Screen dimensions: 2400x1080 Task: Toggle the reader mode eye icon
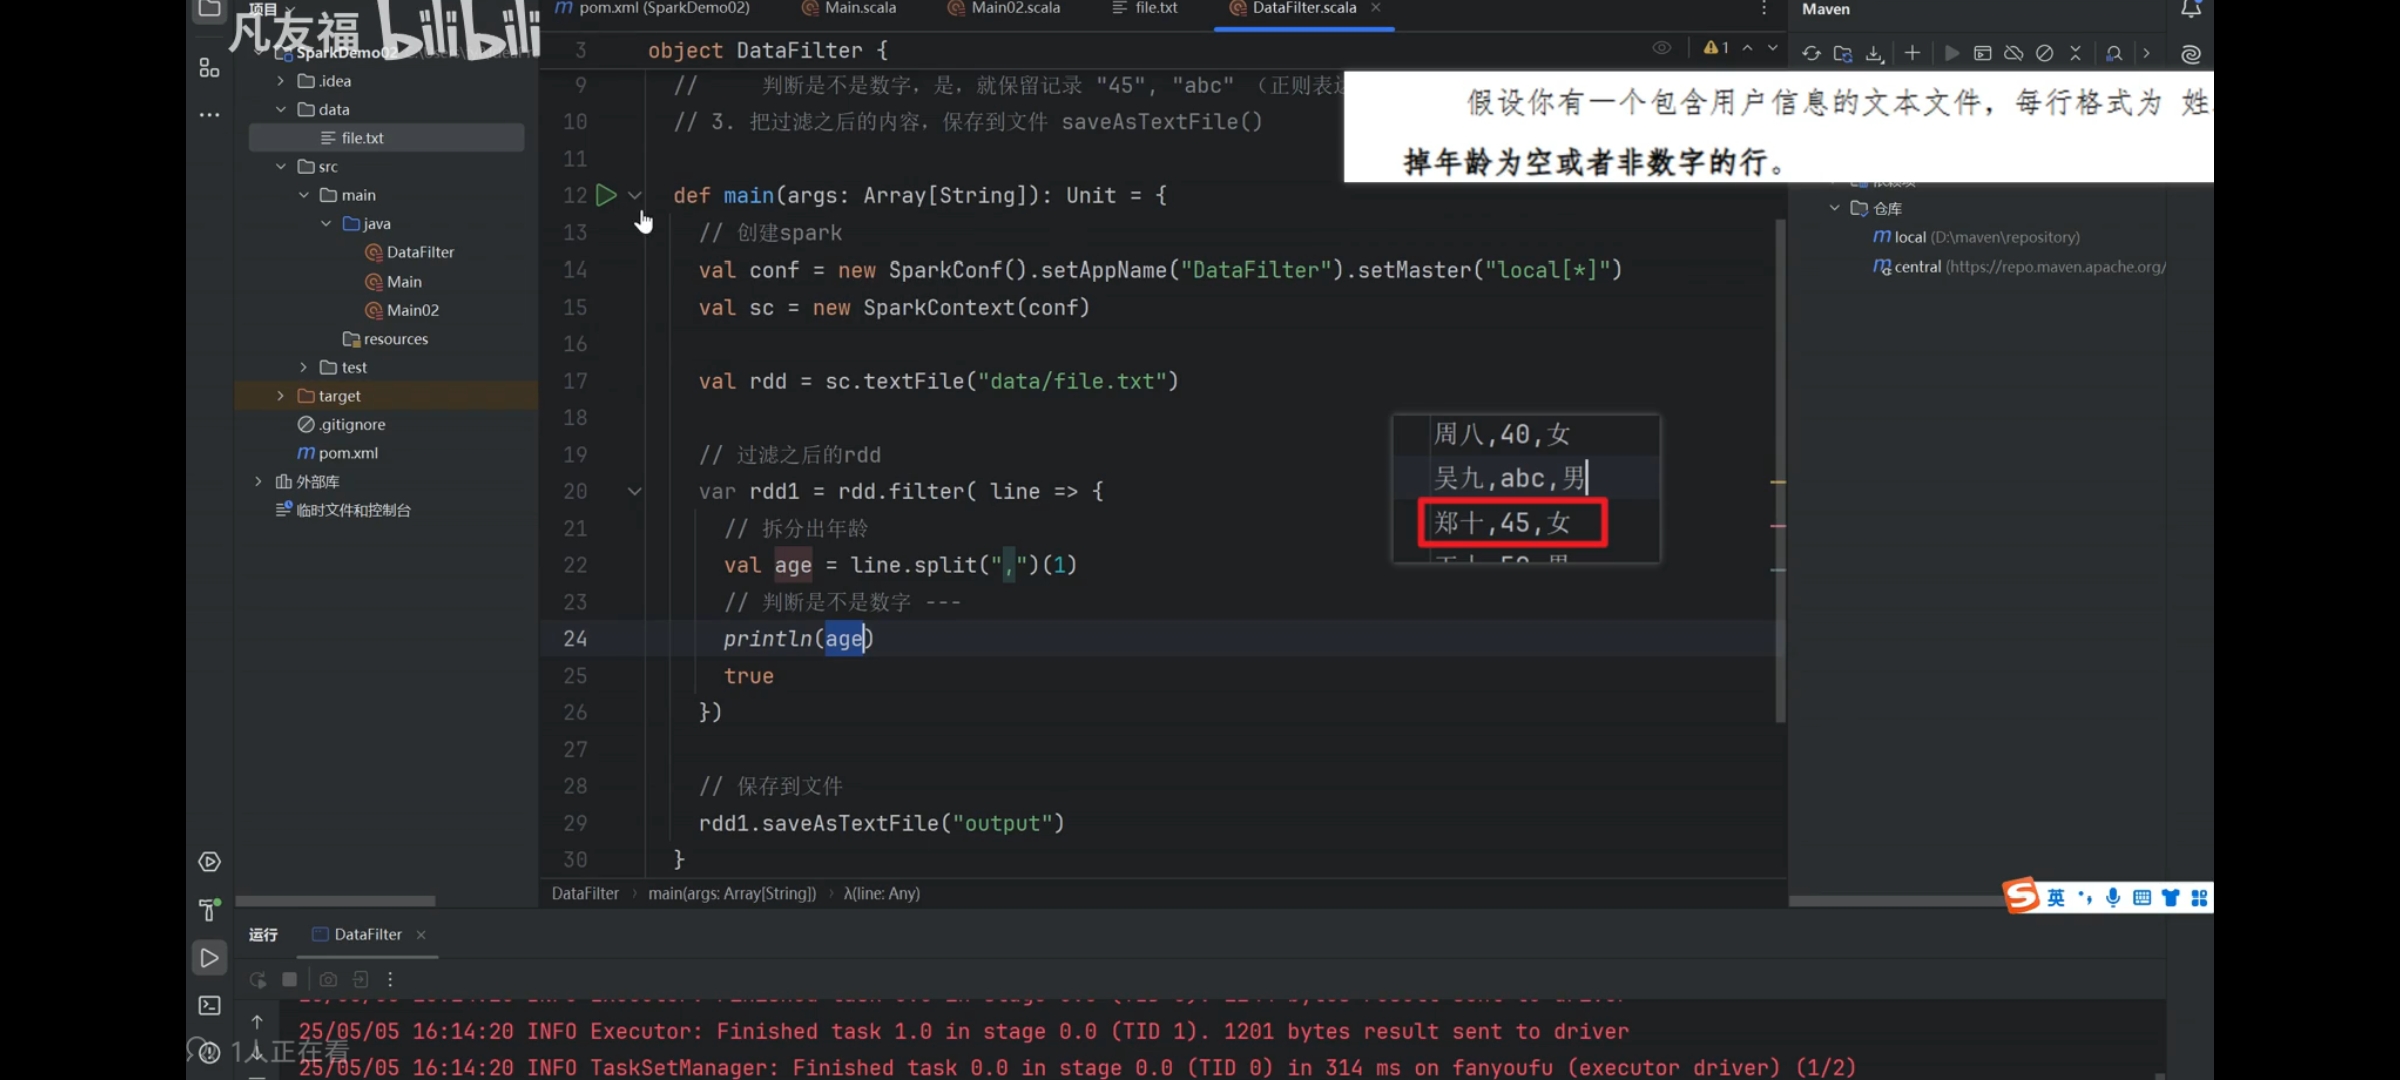click(x=1661, y=48)
